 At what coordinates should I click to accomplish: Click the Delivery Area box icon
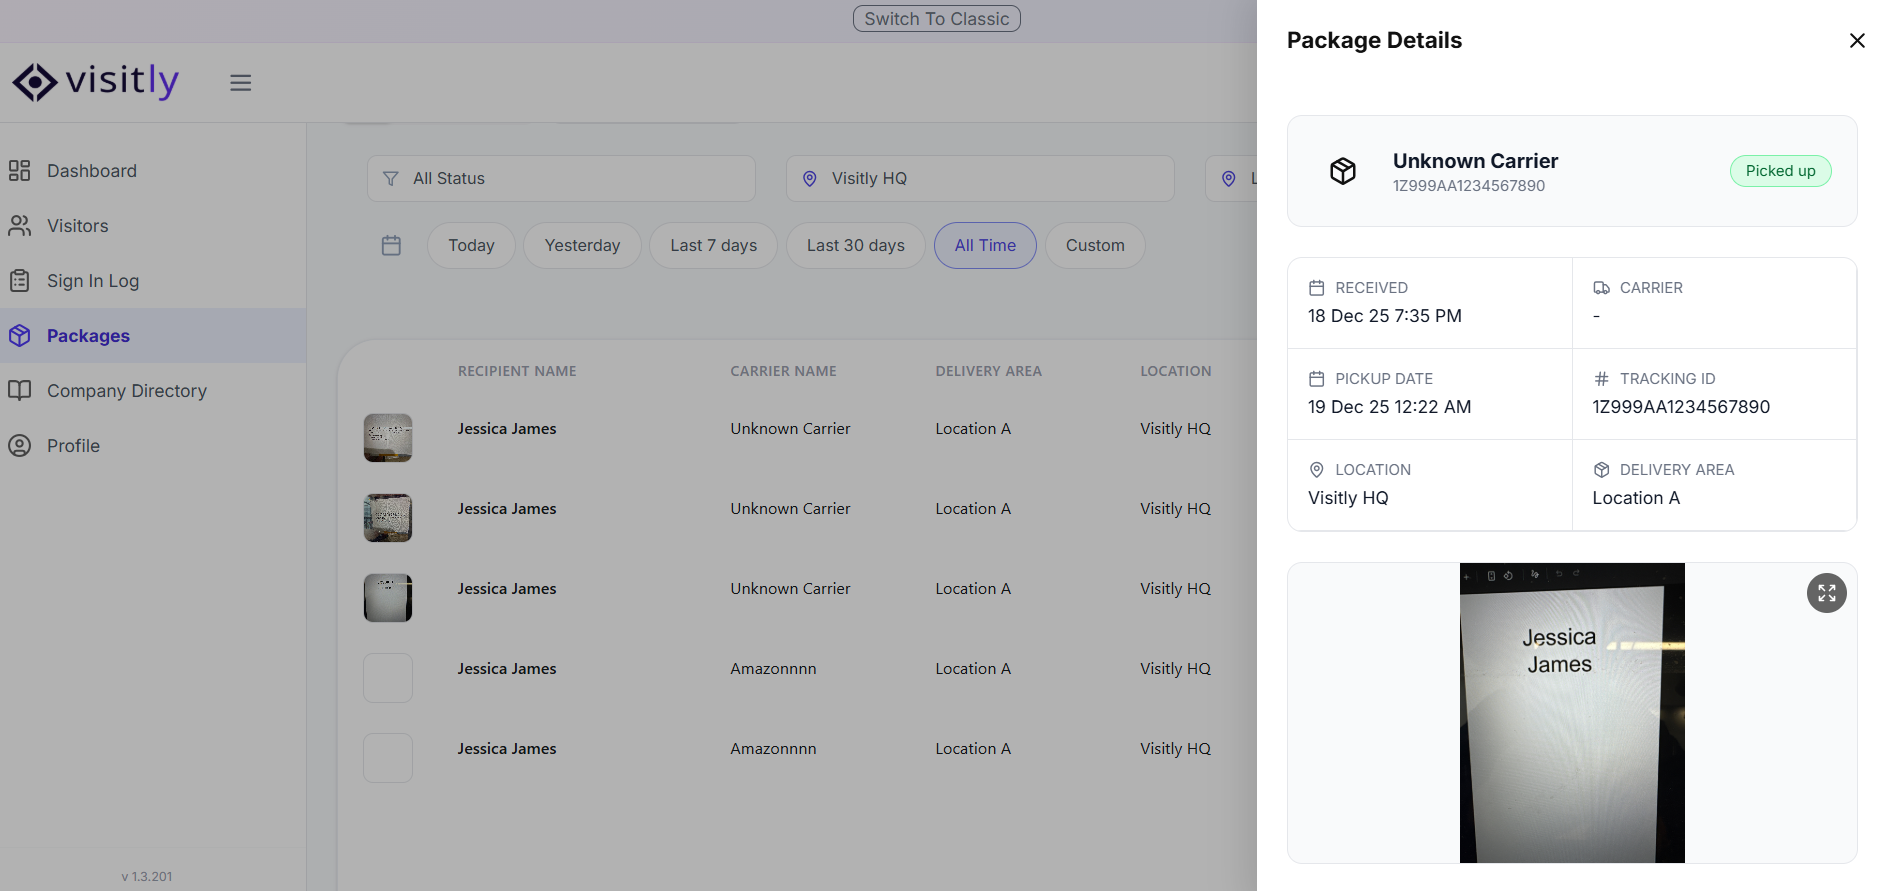pos(1601,470)
